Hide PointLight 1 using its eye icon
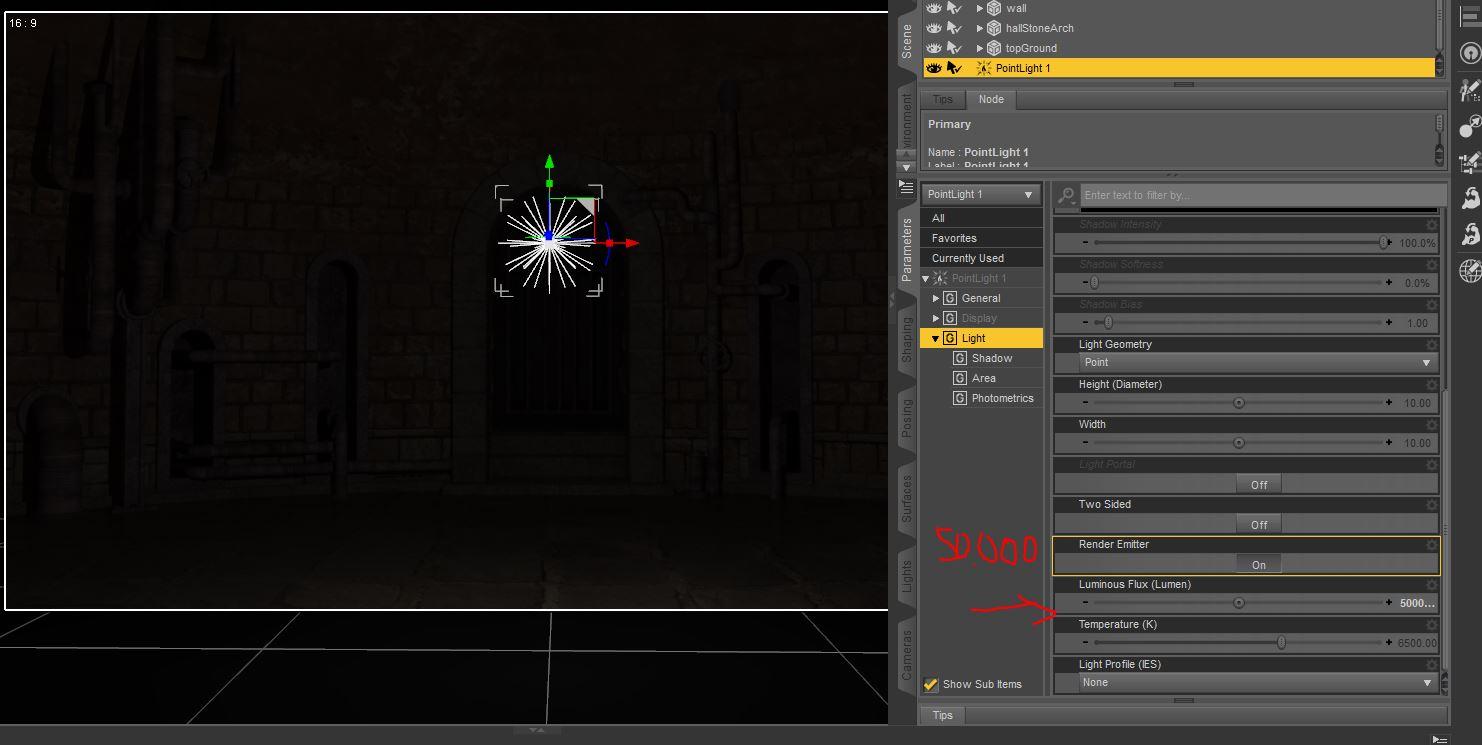Viewport: 1482px width, 745px height. 934,68
